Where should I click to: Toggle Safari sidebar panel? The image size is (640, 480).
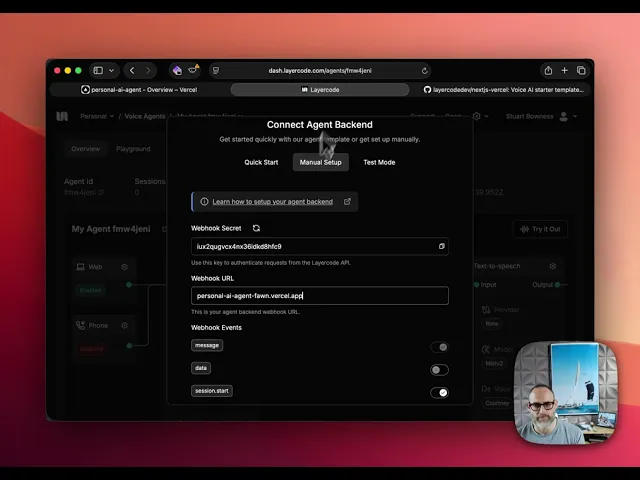click(x=98, y=71)
